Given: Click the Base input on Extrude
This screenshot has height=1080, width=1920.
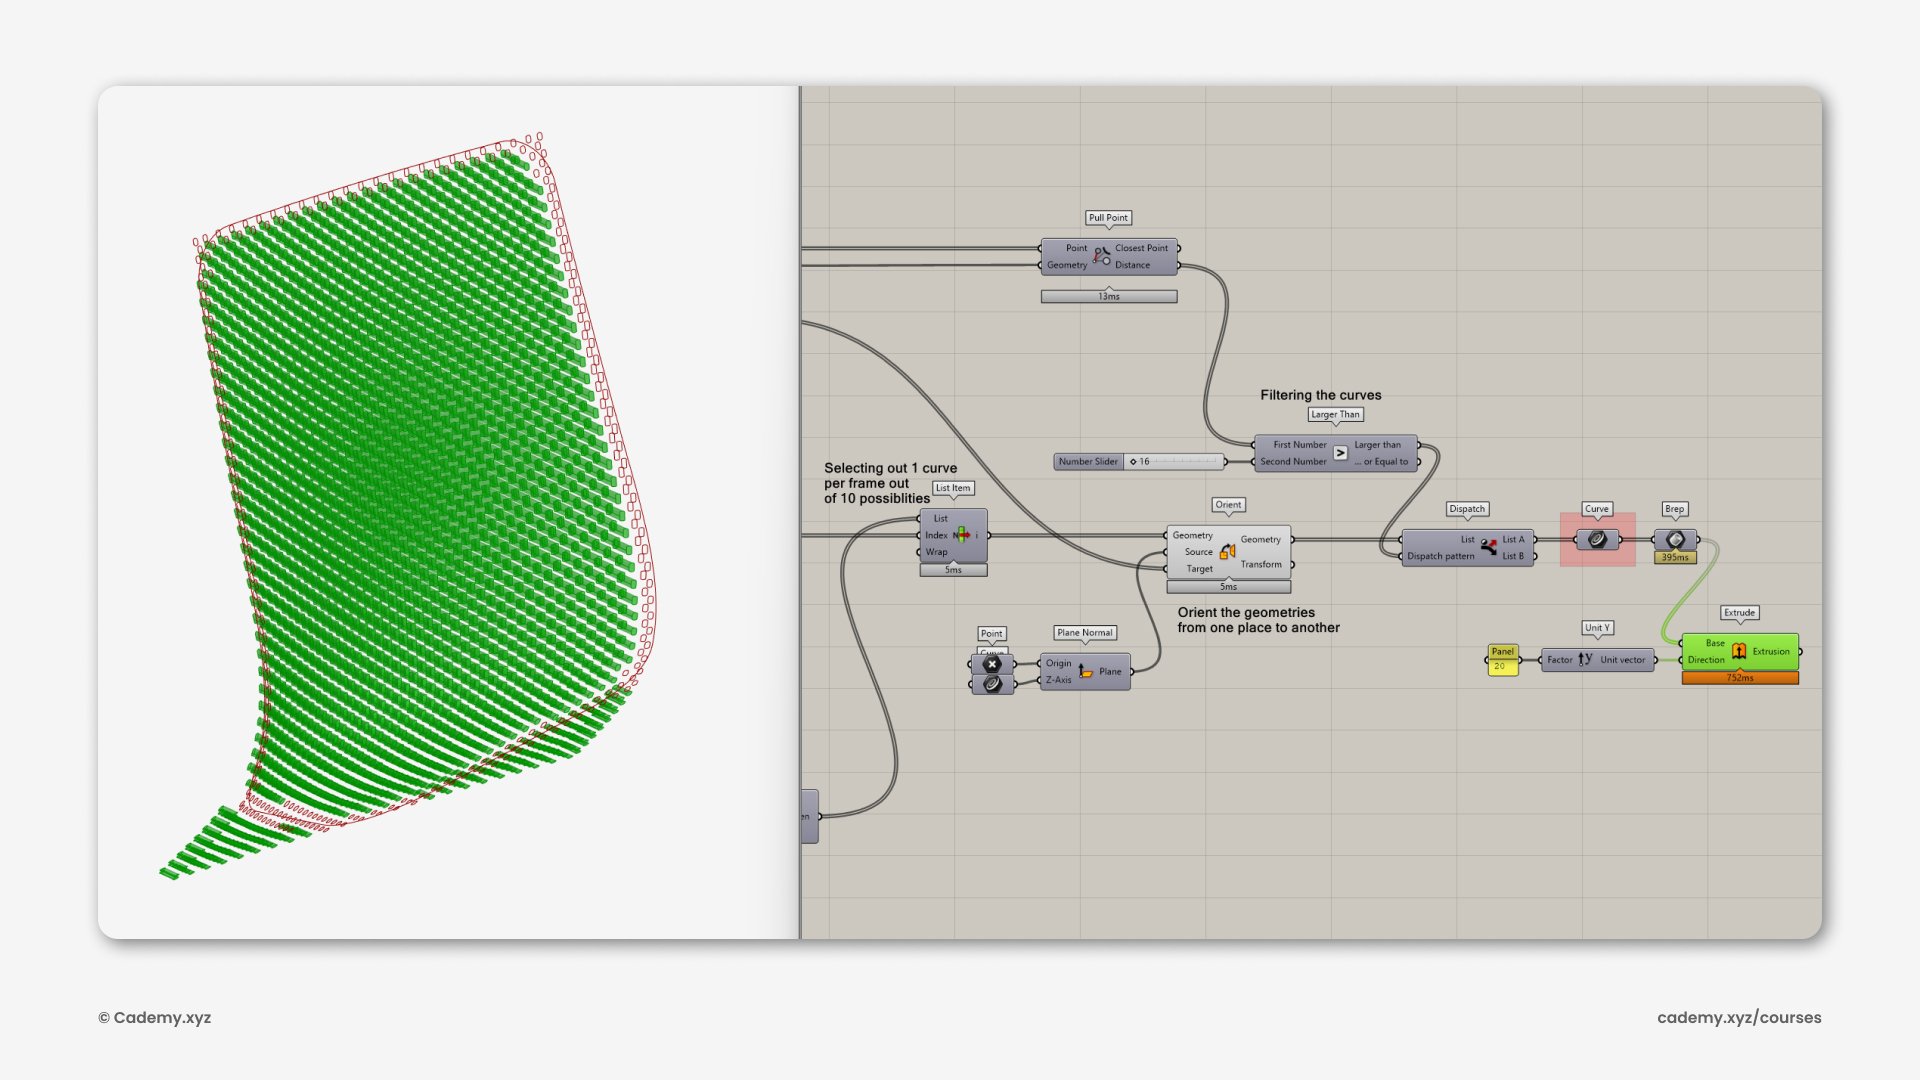Looking at the screenshot, I should [1715, 643].
